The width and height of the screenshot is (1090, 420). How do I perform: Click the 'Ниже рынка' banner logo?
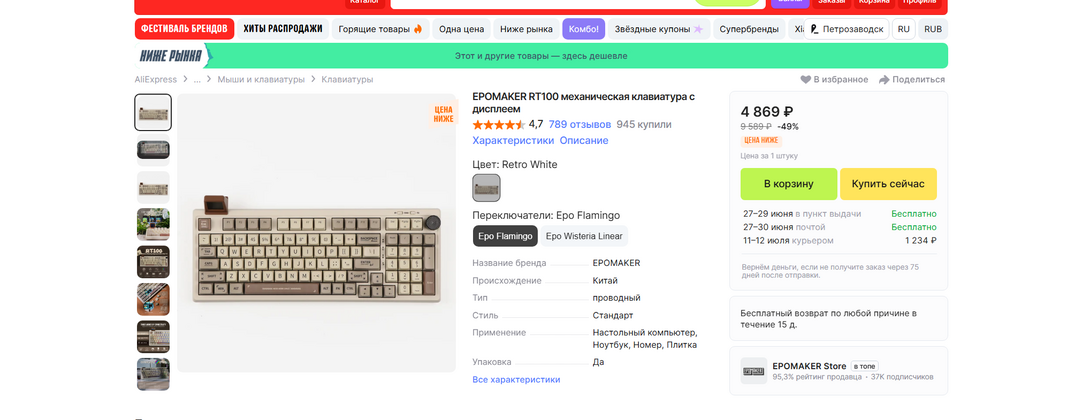click(171, 56)
